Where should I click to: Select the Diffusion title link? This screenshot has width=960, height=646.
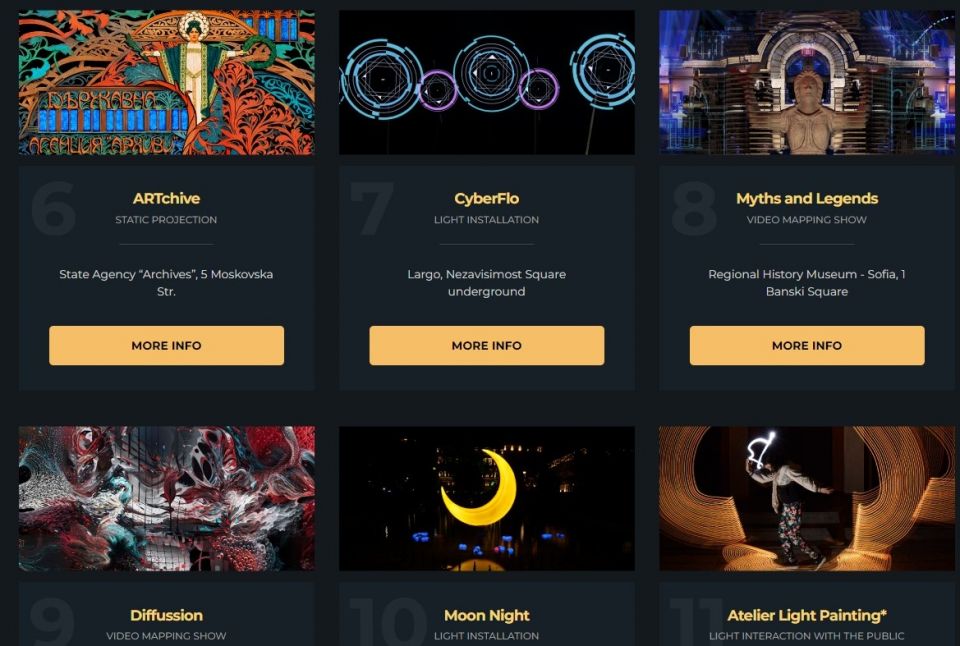(x=167, y=615)
